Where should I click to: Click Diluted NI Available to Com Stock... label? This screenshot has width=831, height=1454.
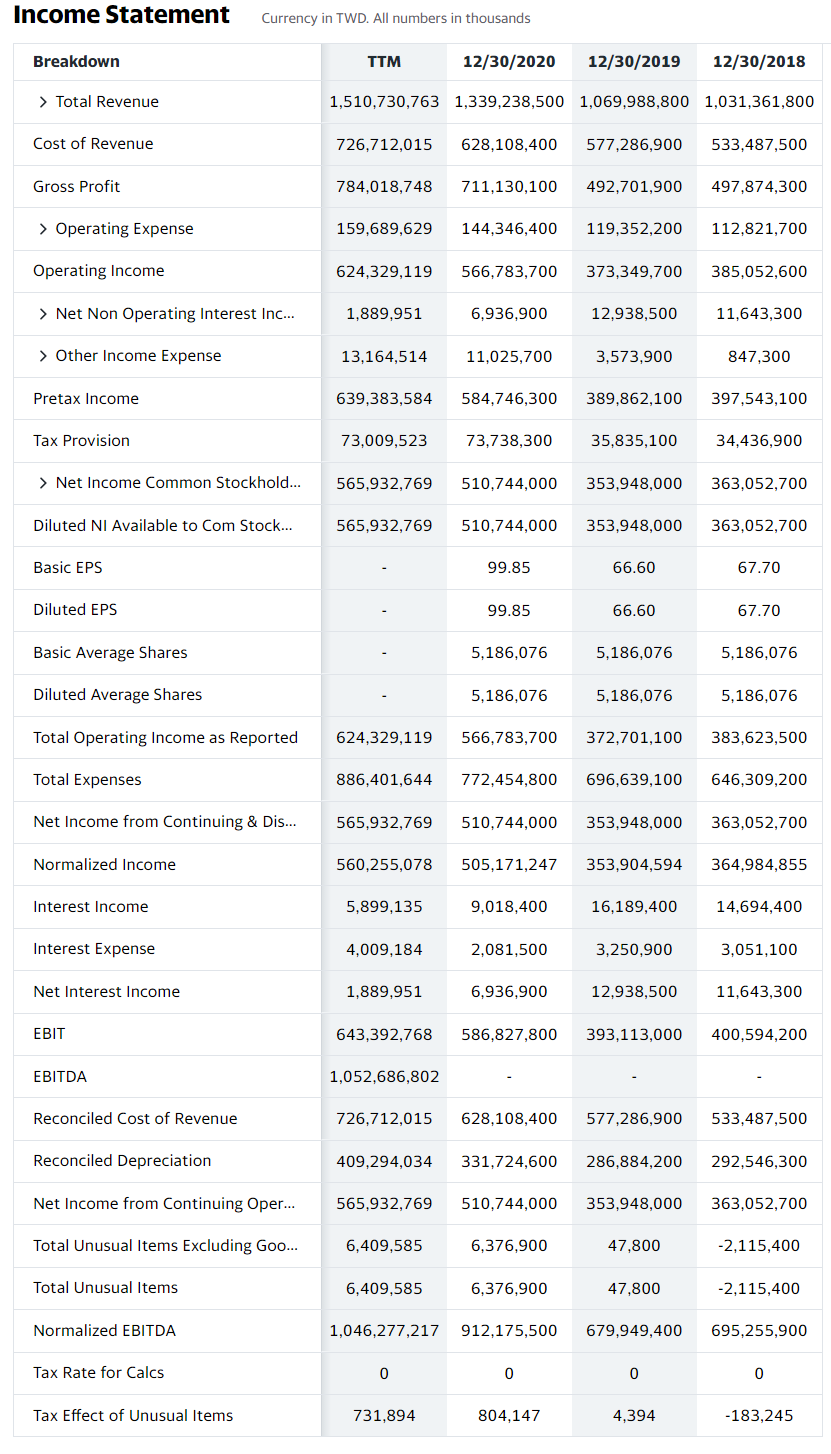pos(163,525)
